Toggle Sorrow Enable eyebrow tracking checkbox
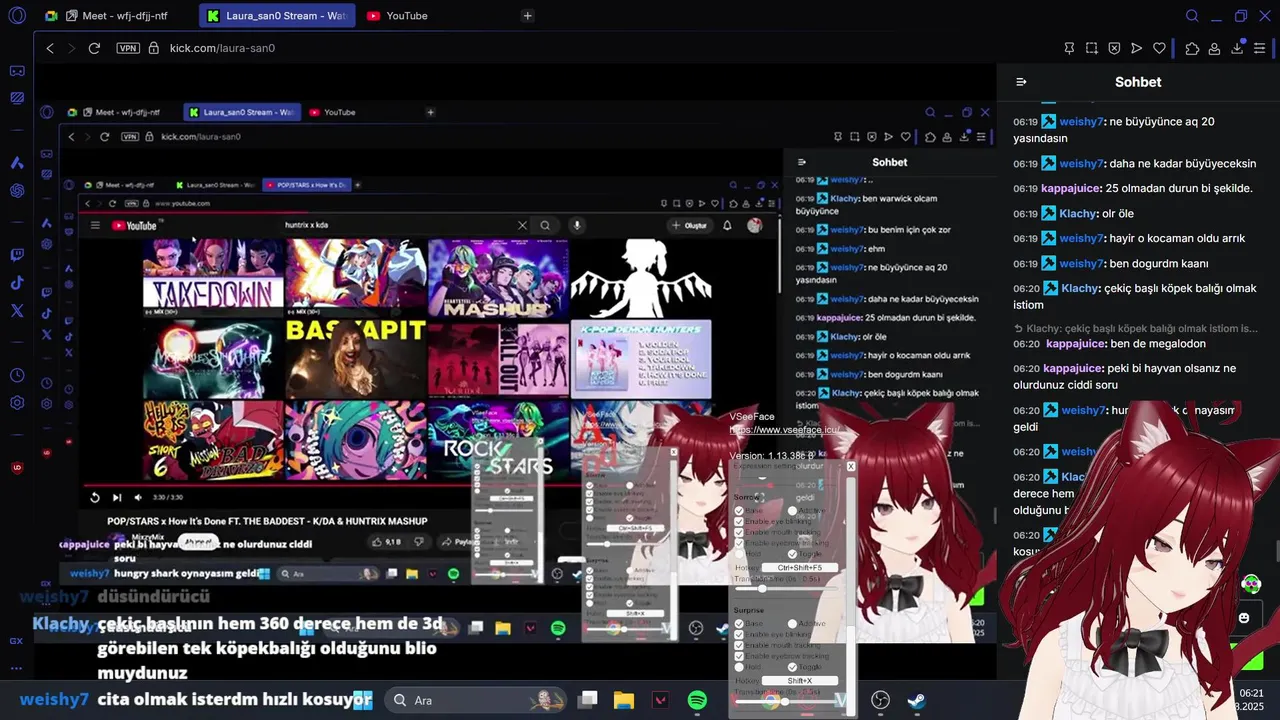This screenshot has height=720, width=1280. click(x=739, y=543)
